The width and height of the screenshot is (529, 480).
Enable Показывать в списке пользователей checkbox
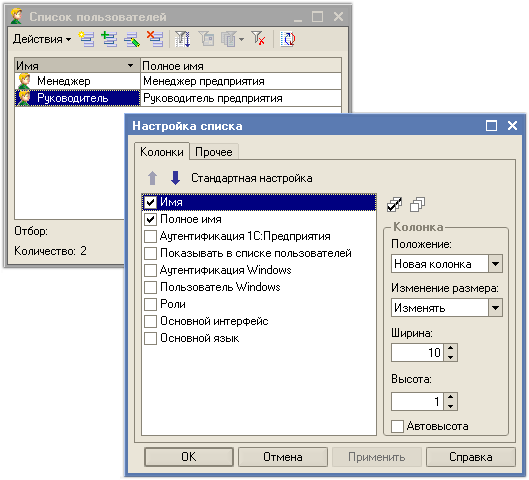(150, 253)
